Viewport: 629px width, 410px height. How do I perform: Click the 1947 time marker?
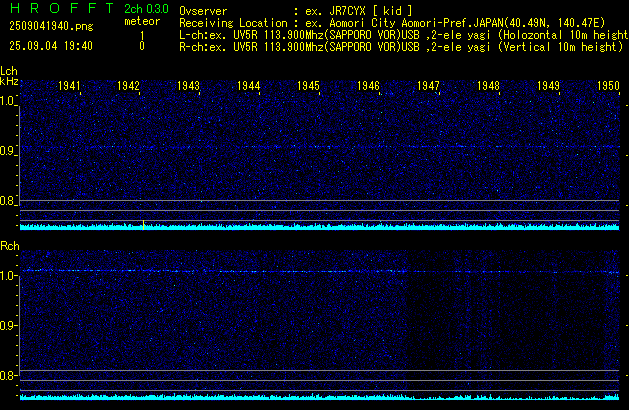pyautogui.click(x=428, y=86)
